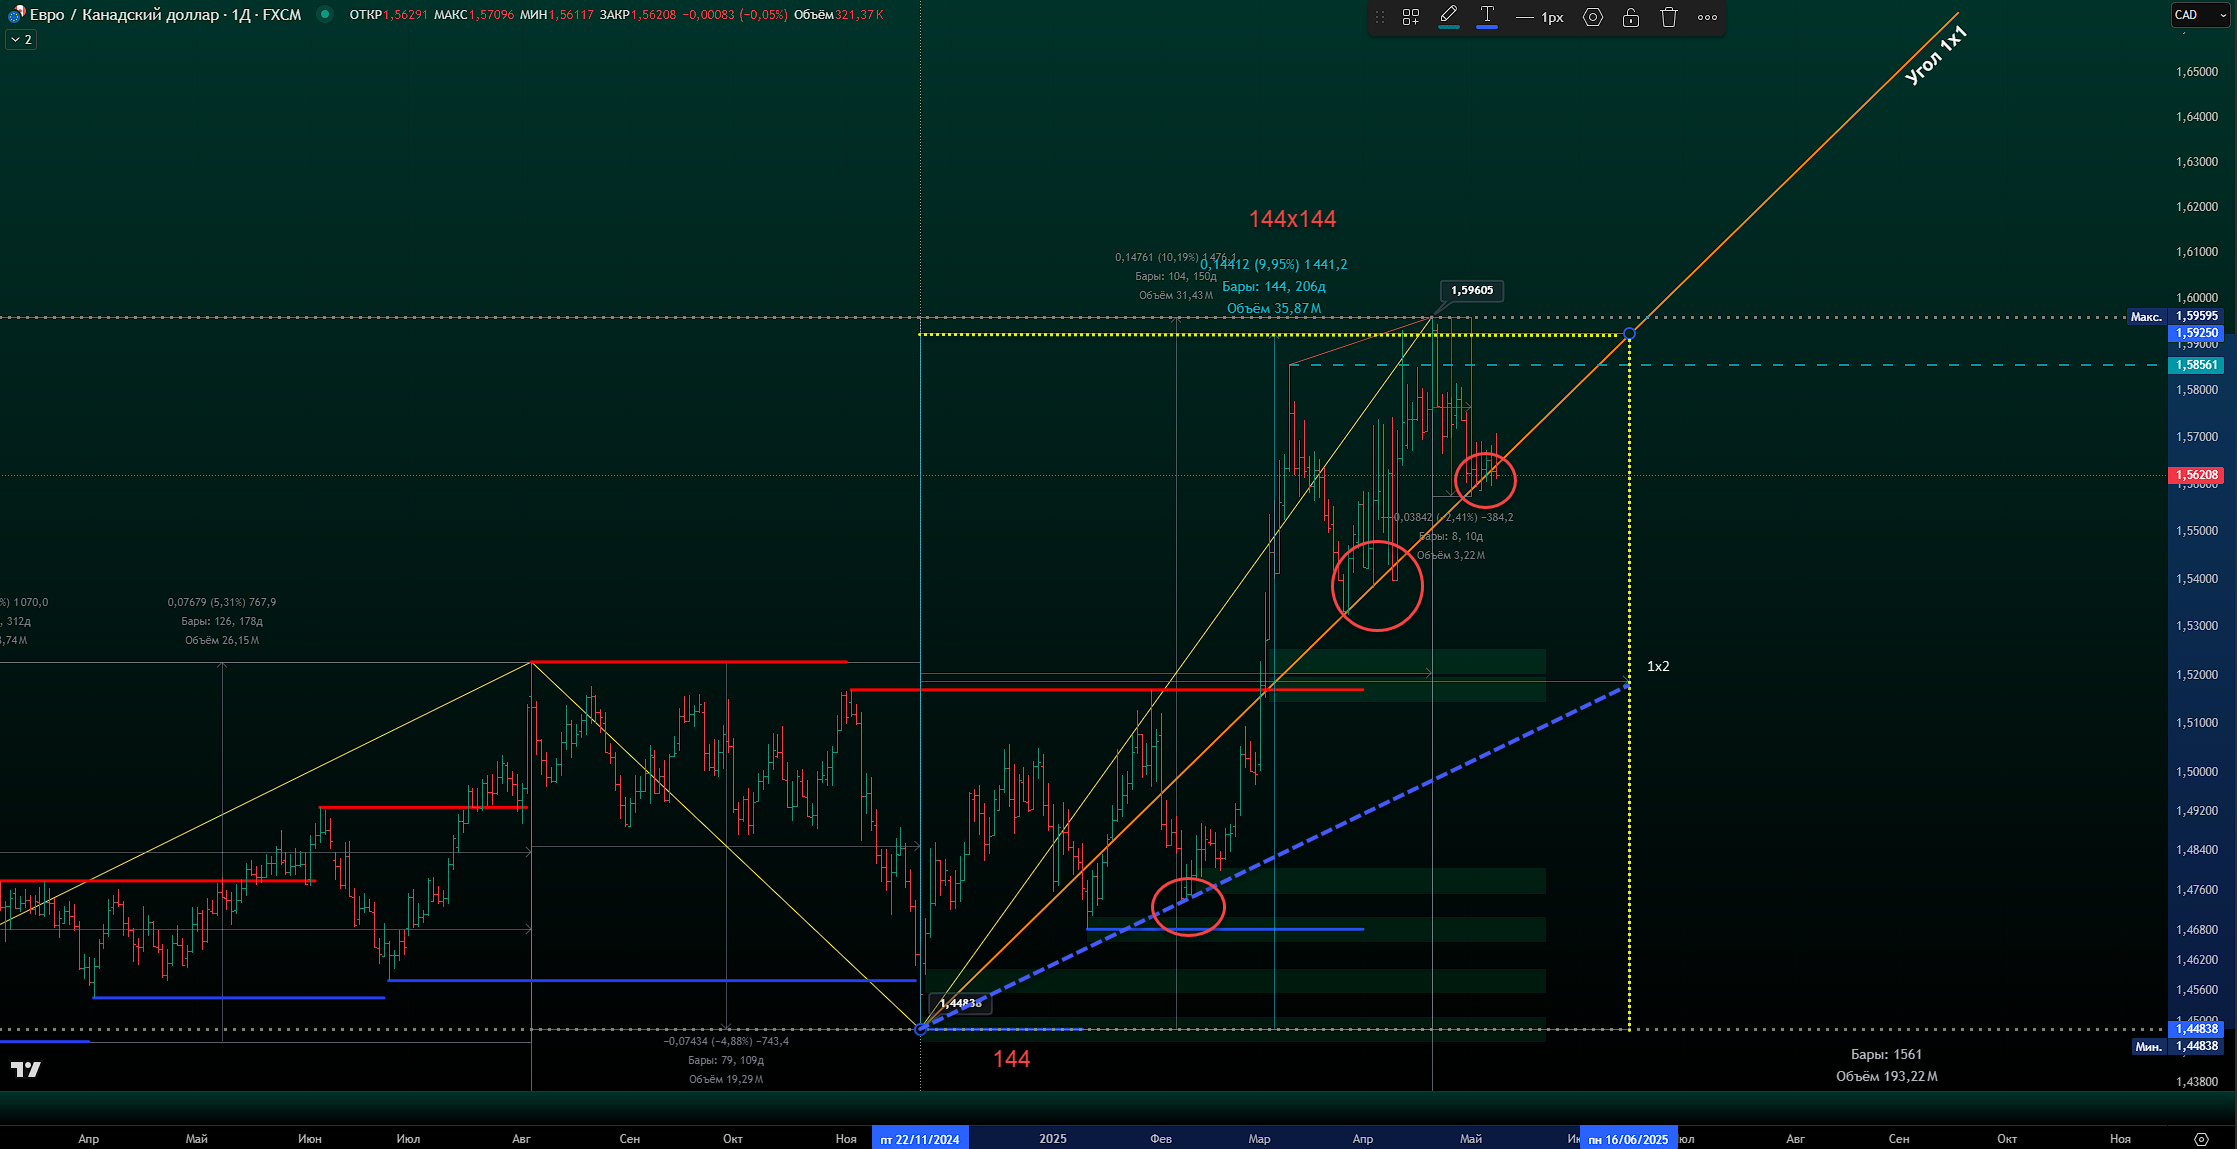Open drawing settings hexagon icon
The image size is (2237, 1149).
(x=1593, y=17)
